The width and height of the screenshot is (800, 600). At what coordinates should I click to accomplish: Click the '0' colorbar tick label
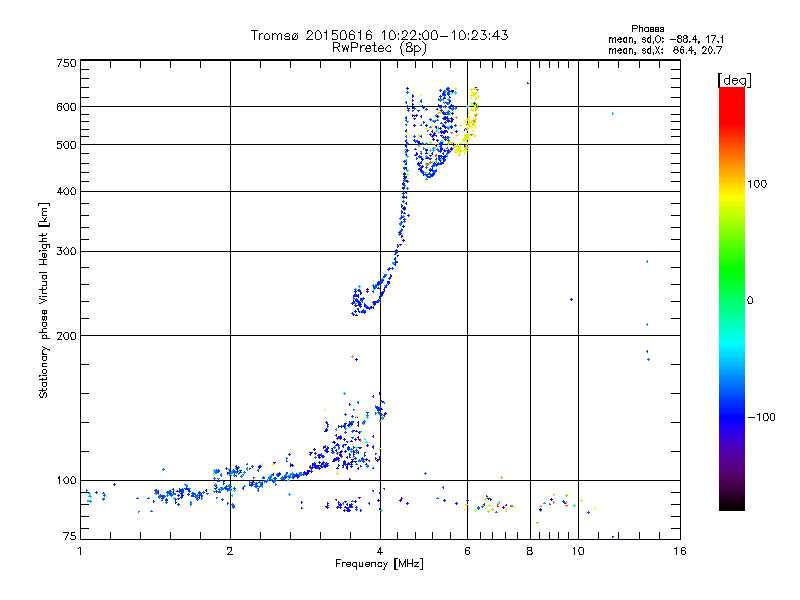(x=749, y=301)
